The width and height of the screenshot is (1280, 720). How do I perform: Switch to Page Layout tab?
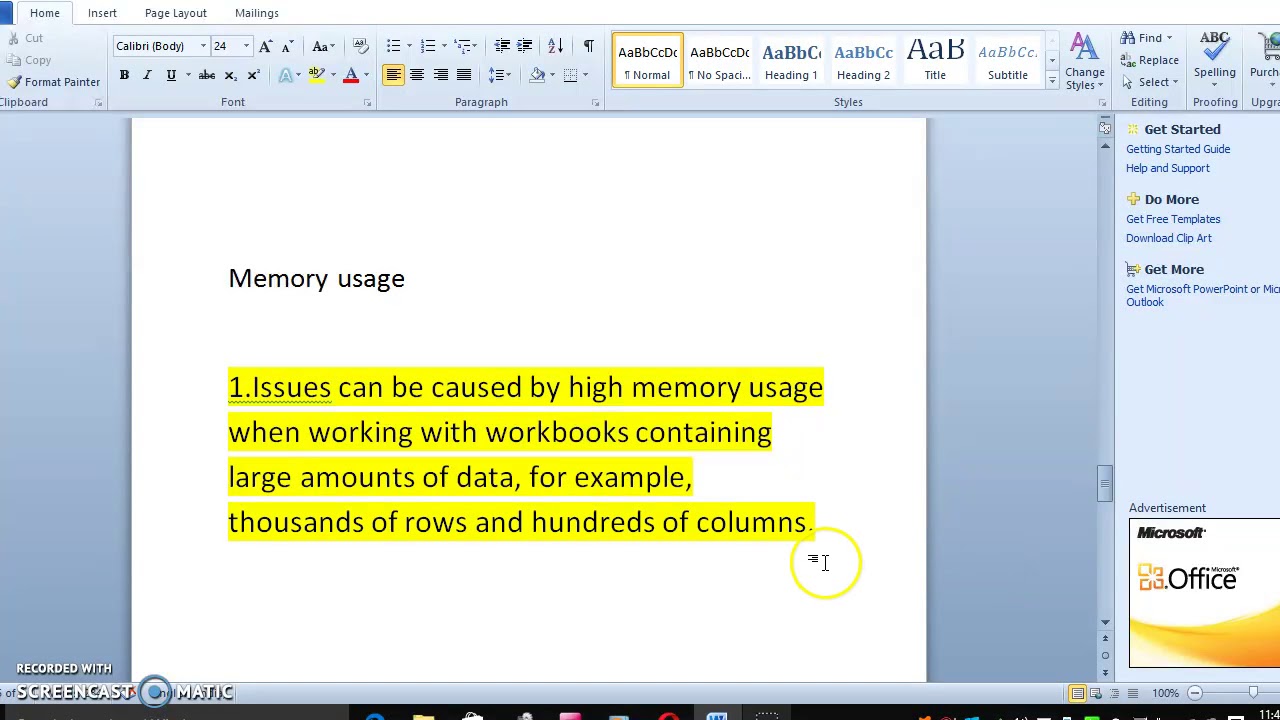pos(175,13)
